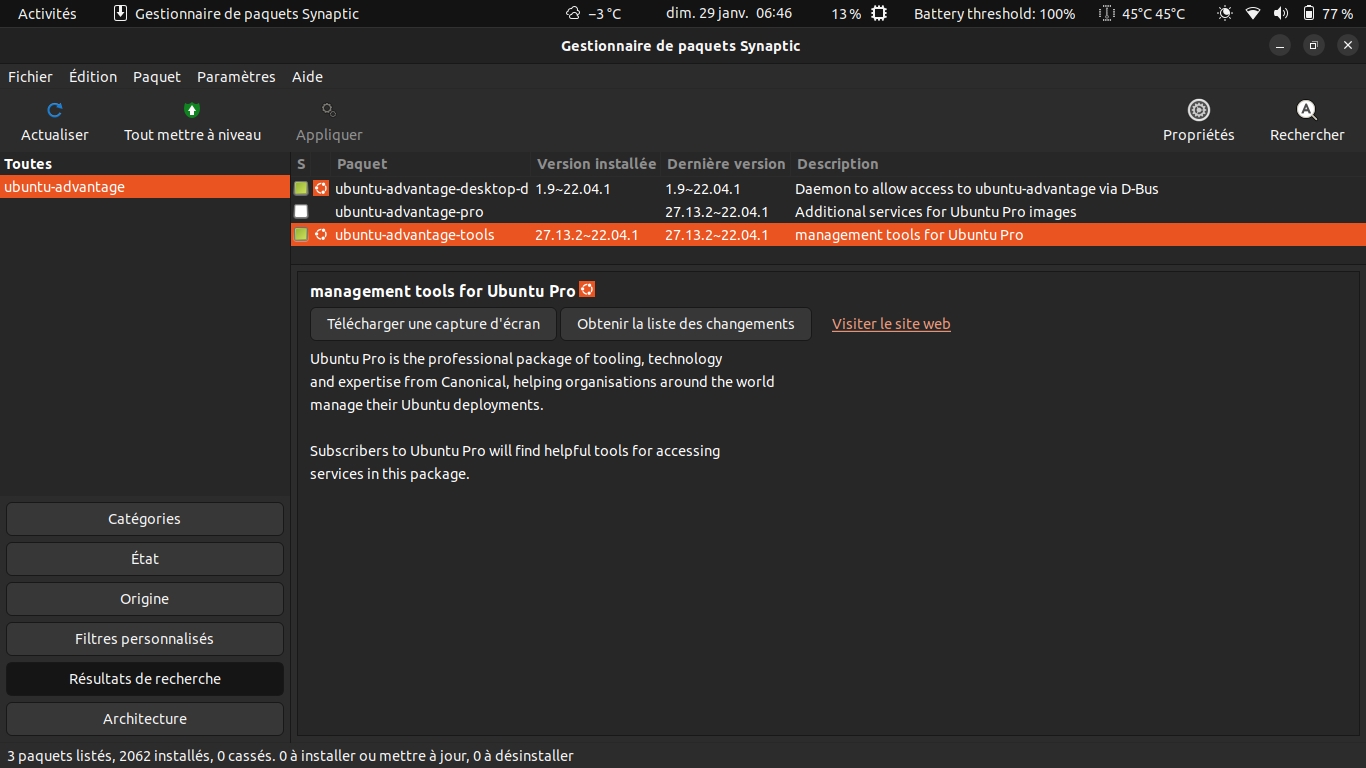Open the Édition menu
This screenshot has height=768, width=1366.
click(x=93, y=77)
